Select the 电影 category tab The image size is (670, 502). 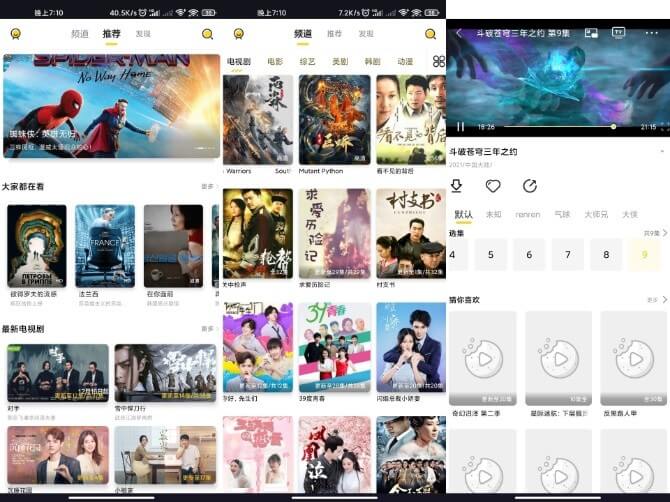[x=275, y=62]
